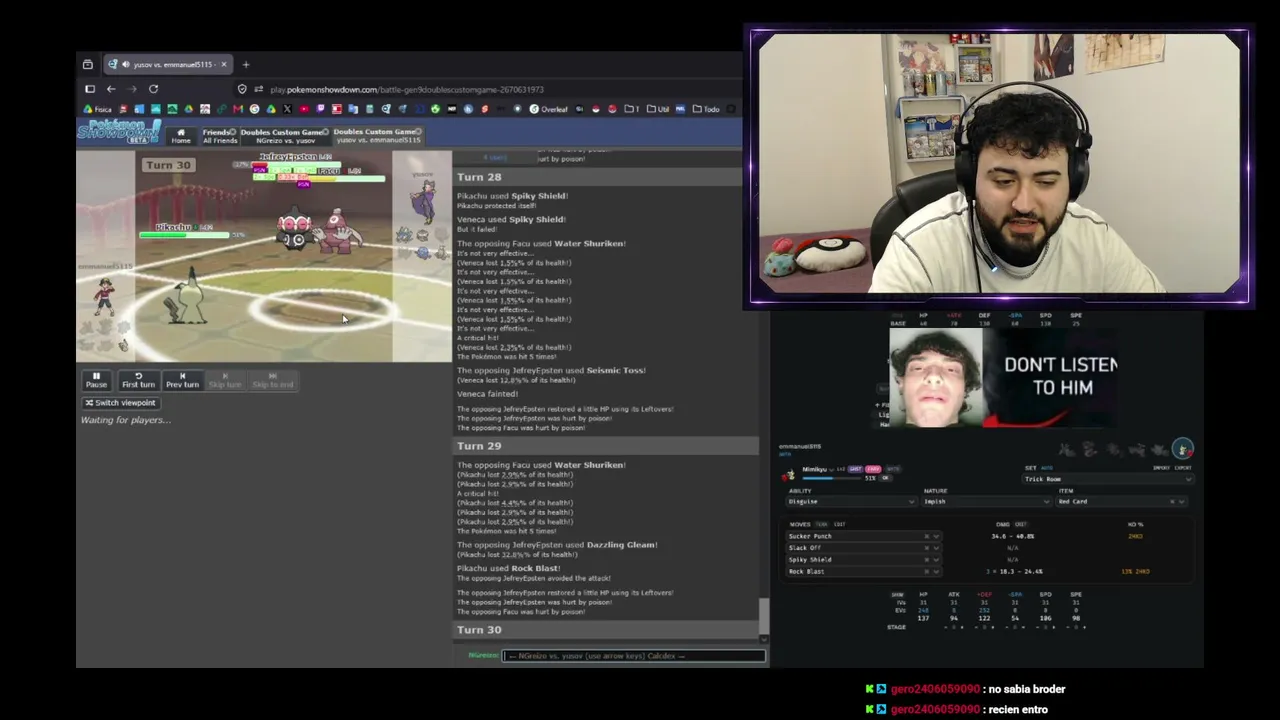
Task: Click the opposing trainer yusov sprite
Action: click(424, 201)
